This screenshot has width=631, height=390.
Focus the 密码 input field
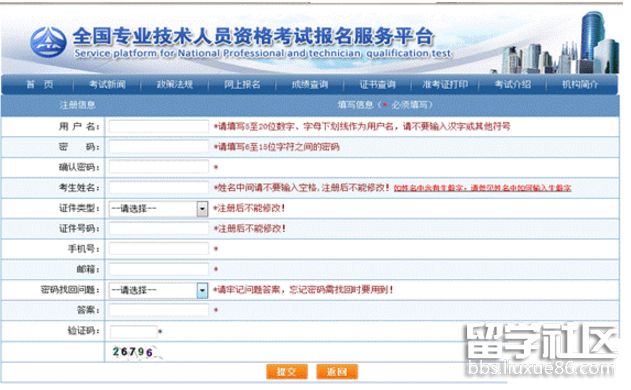point(159,147)
